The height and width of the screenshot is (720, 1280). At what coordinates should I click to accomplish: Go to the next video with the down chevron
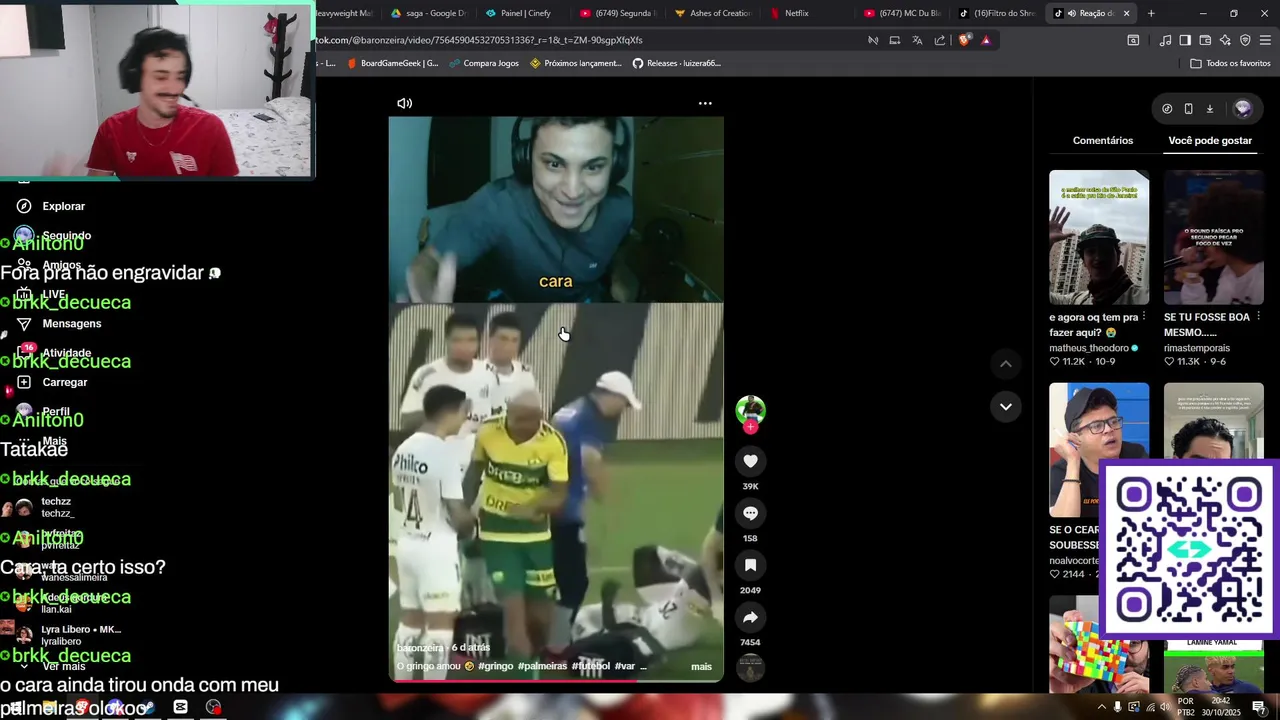point(1005,406)
